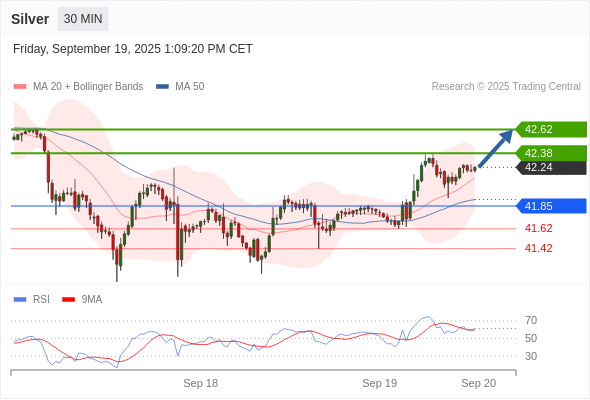The width and height of the screenshot is (590, 400).
Task: Click the Sep 20 axis date
Action: 479,383
